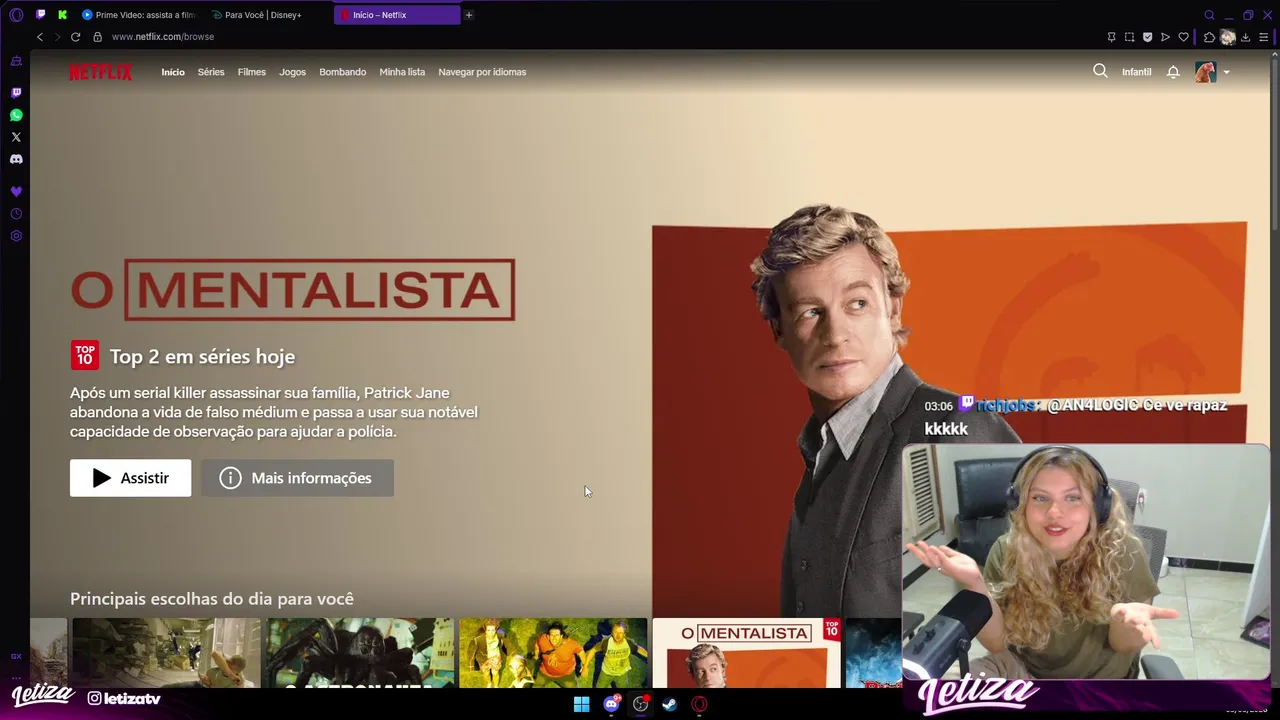This screenshot has width=1280, height=720.
Task: Open settings gear in sidebar
Action: pos(16,236)
